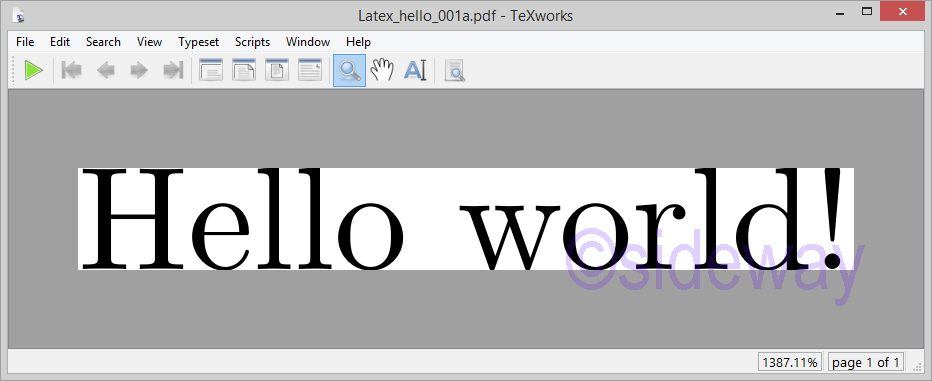932x381 pixels.
Task: Click the green Typeset play button
Action: (x=34, y=71)
